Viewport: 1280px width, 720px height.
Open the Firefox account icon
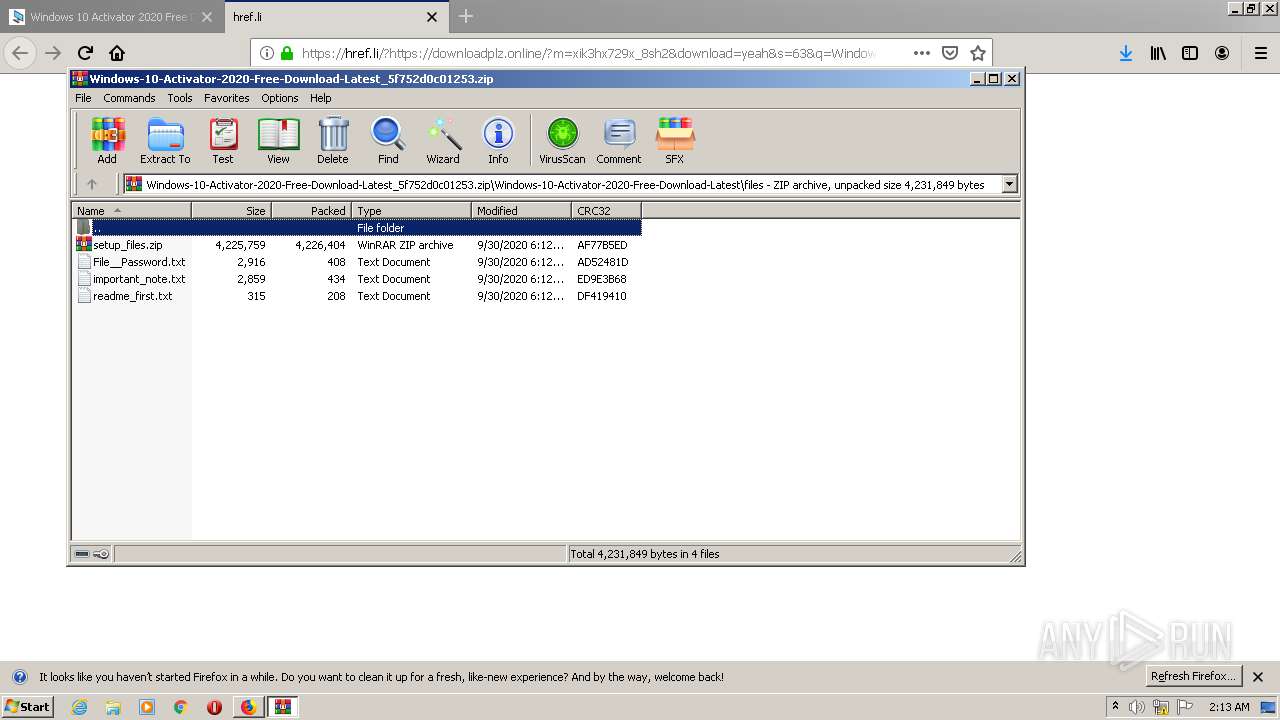[1222, 53]
